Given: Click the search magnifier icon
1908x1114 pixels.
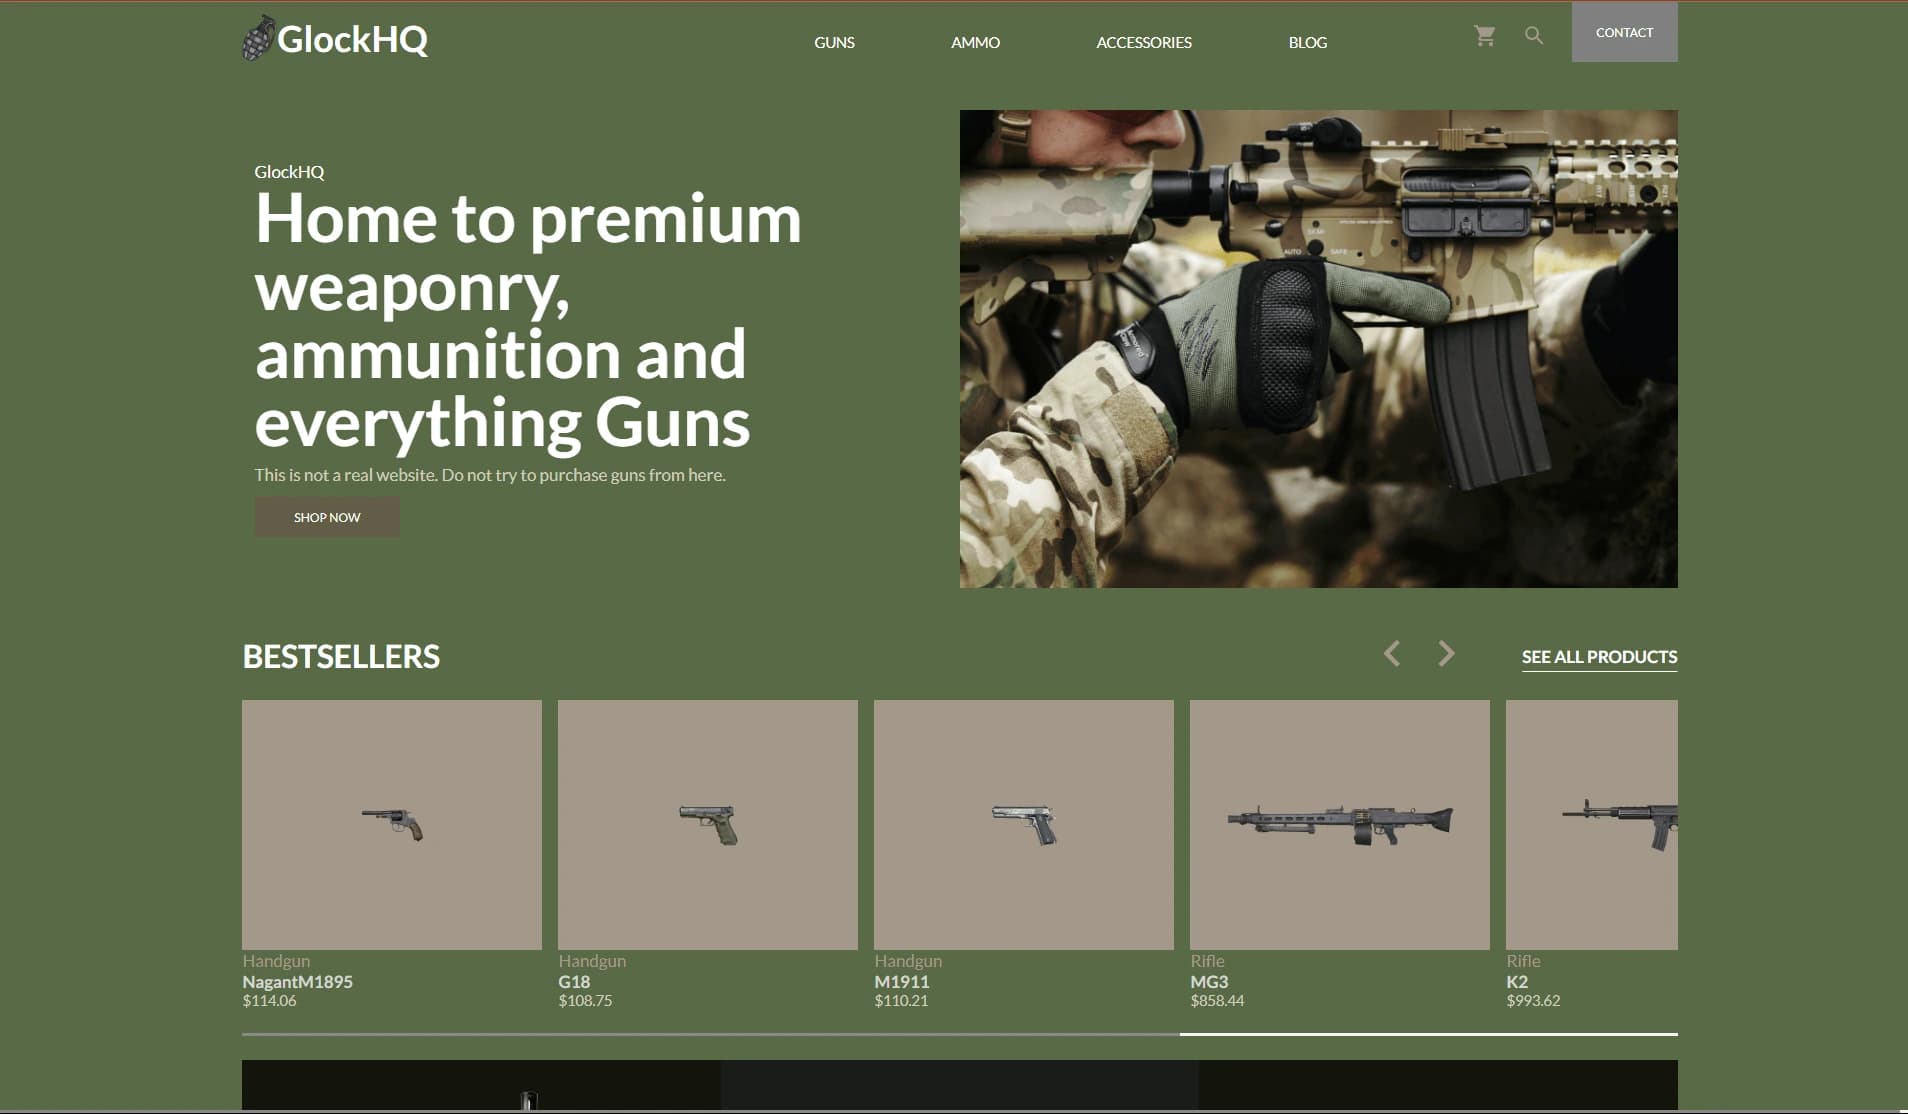Looking at the screenshot, I should [x=1534, y=36].
